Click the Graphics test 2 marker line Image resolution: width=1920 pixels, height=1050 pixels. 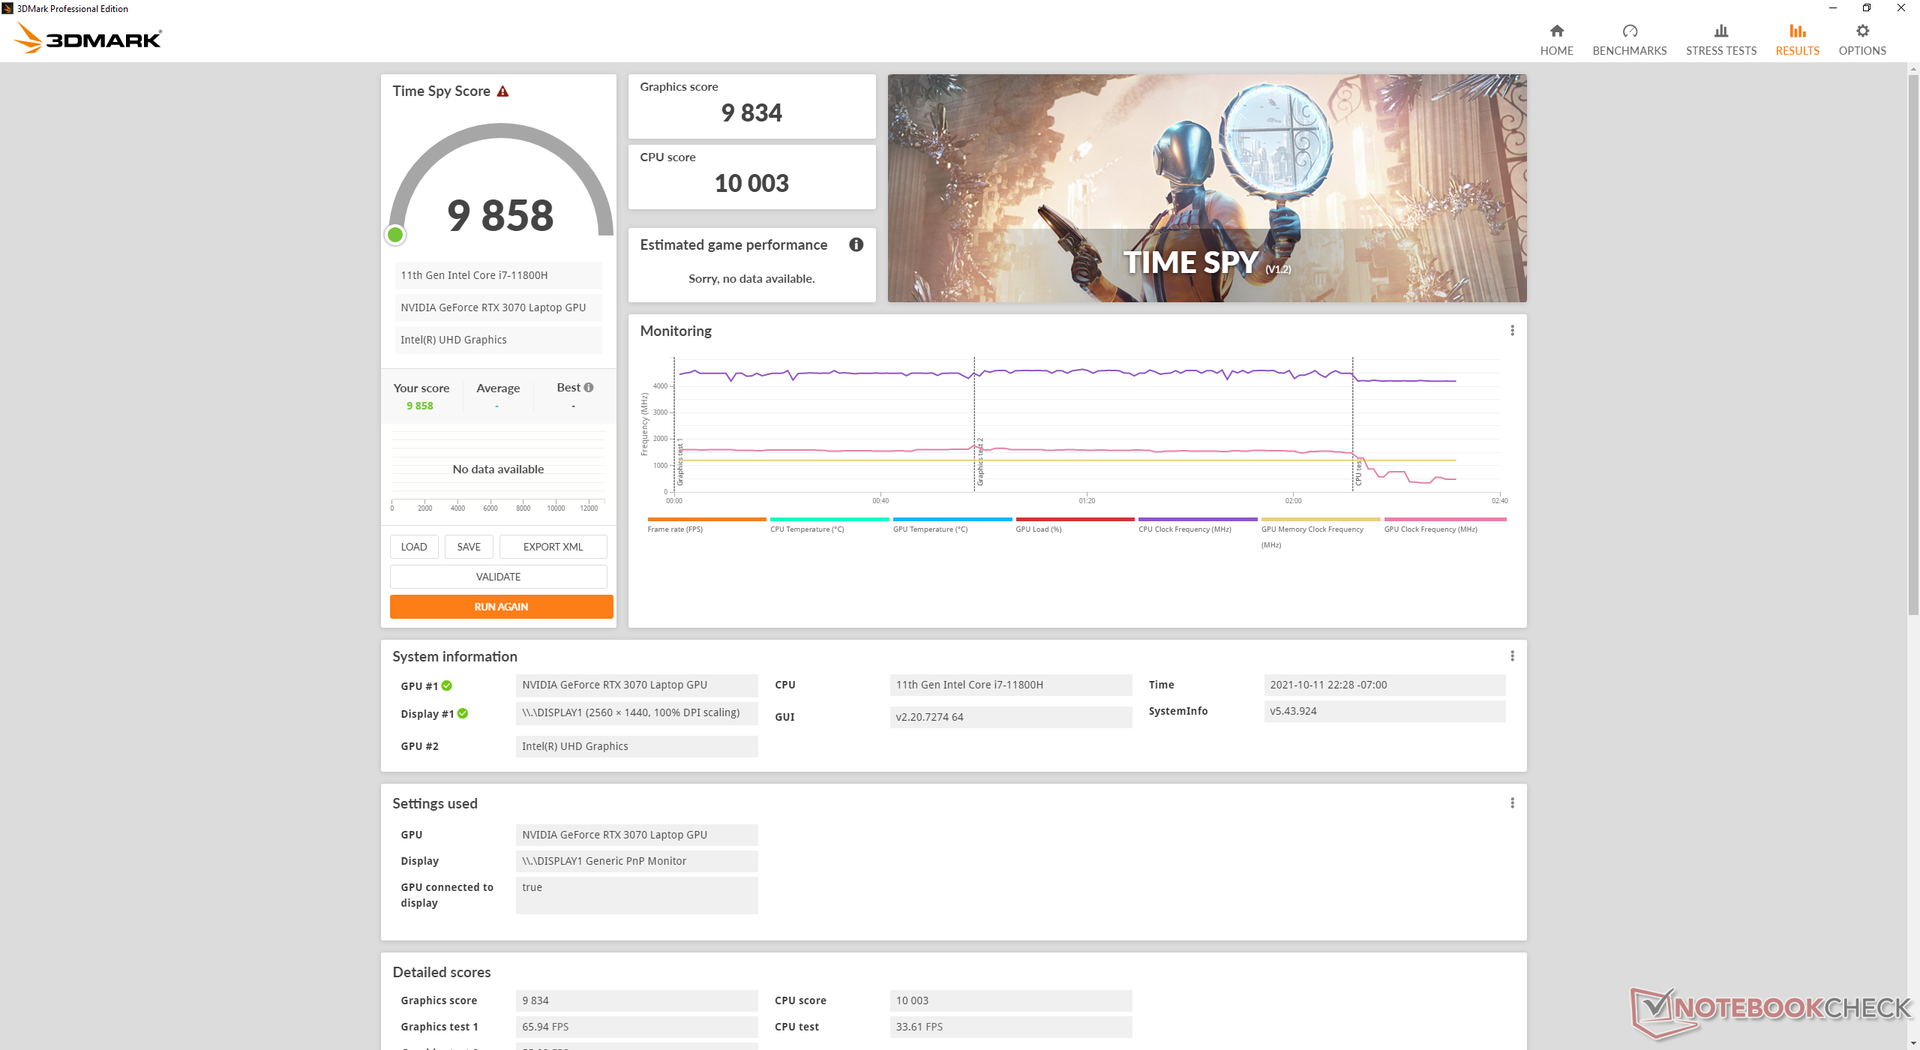pos(975,425)
